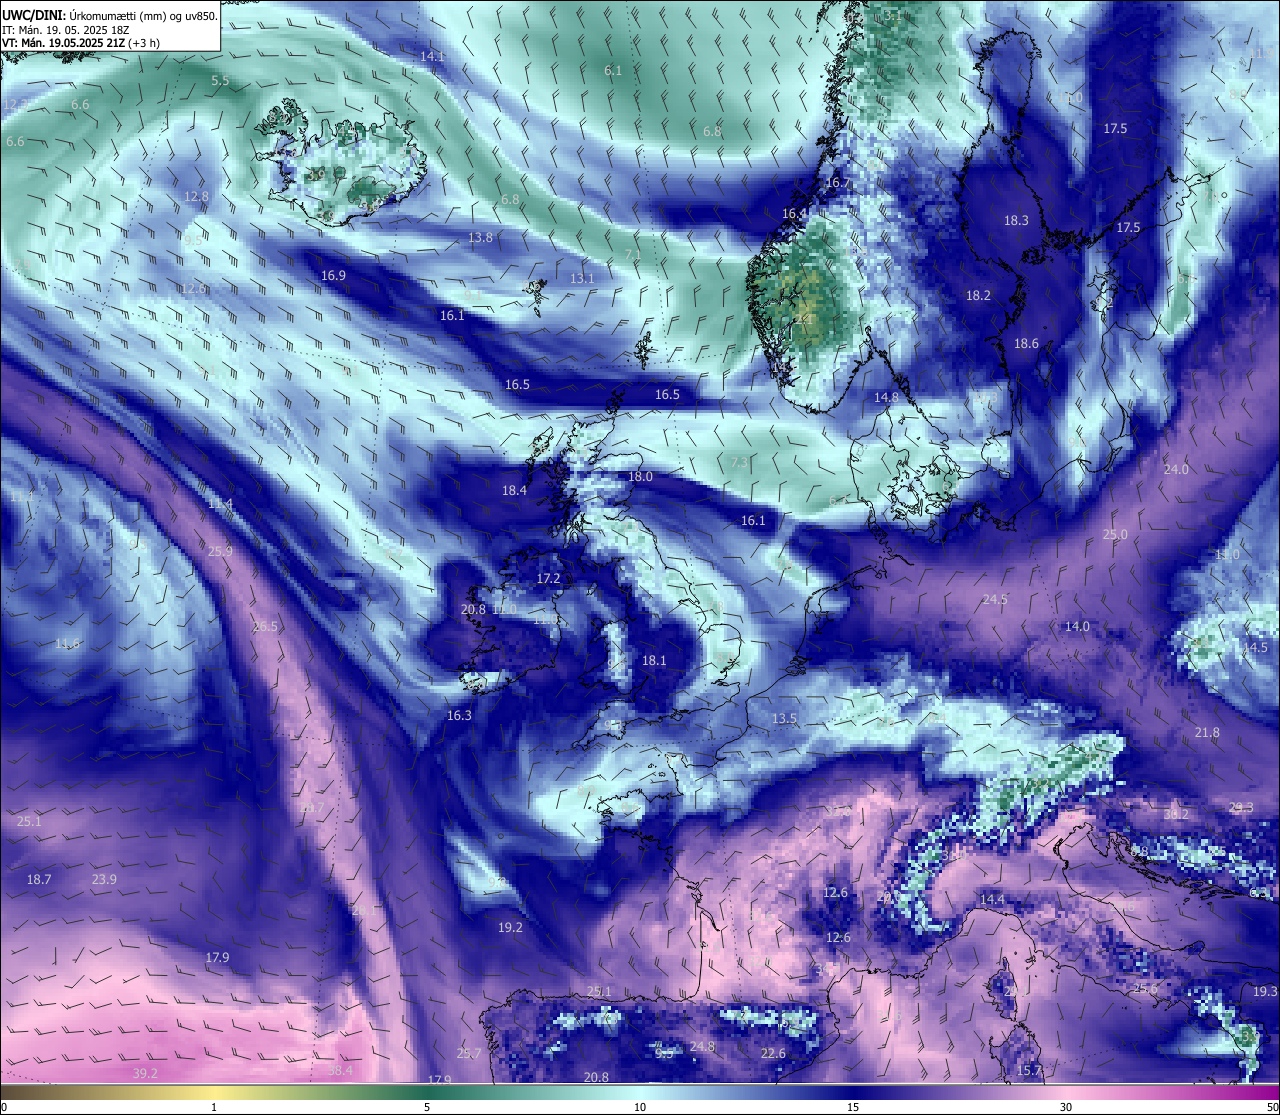
Task: Click the 17.2 value over Ireland
Action: tap(548, 578)
